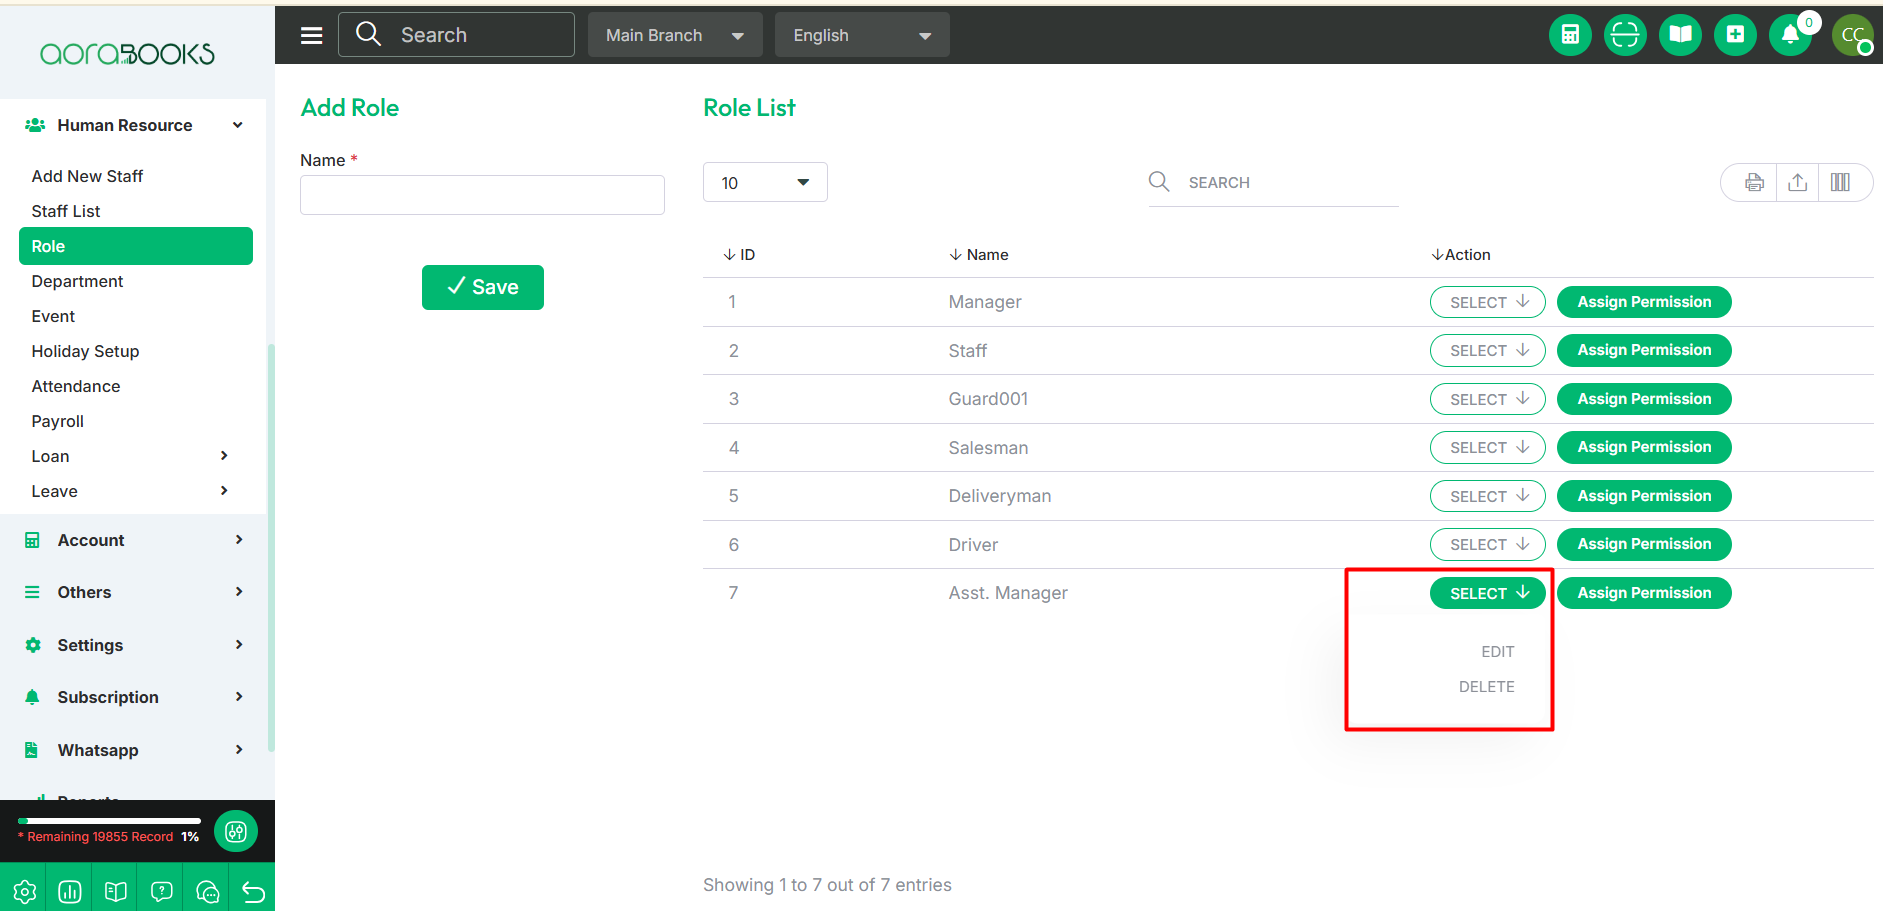Open Payroll in sidebar
The image size is (1883, 911).
point(58,421)
